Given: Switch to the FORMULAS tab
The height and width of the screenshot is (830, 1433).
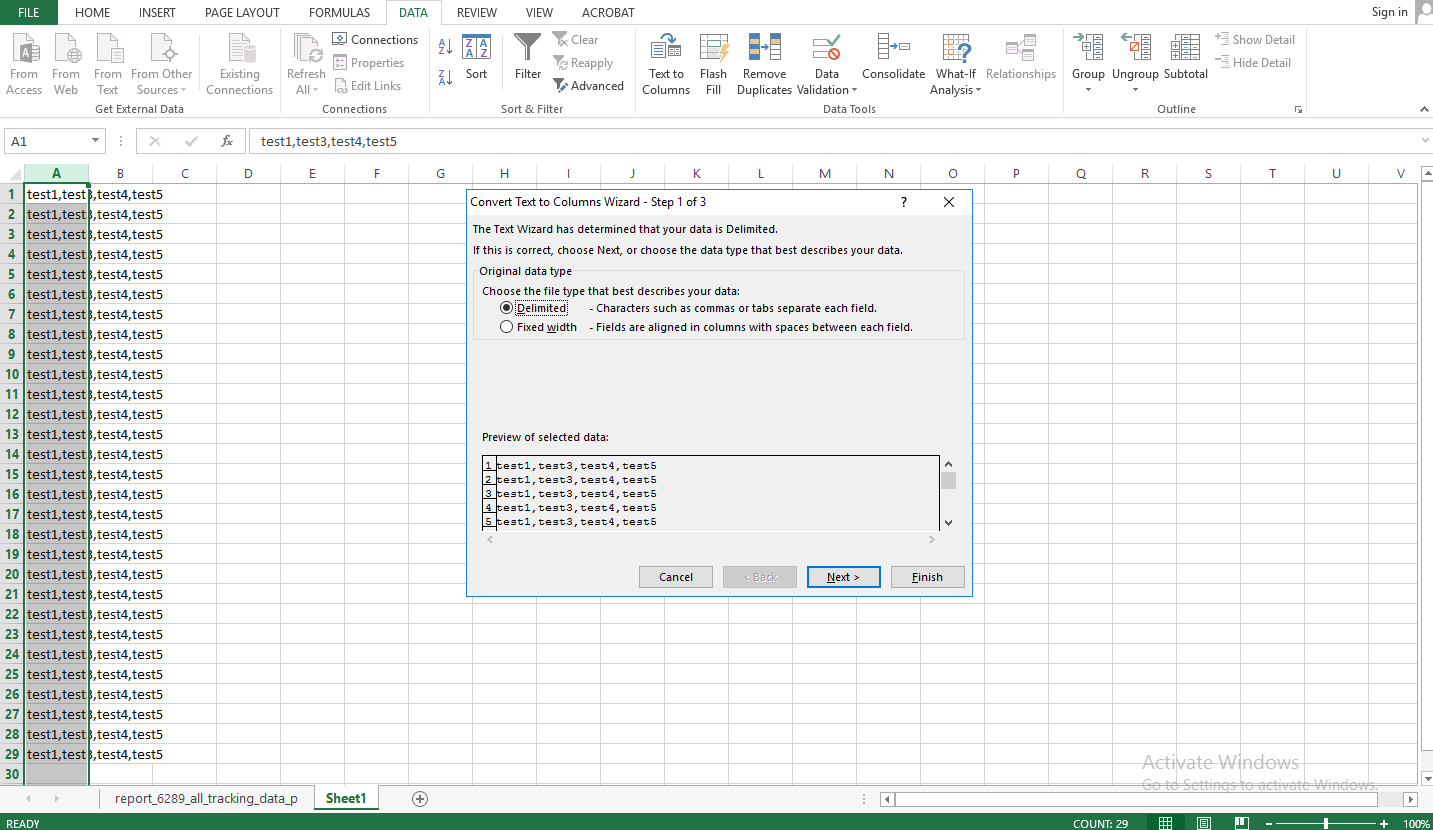Looking at the screenshot, I should click(339, 12).
